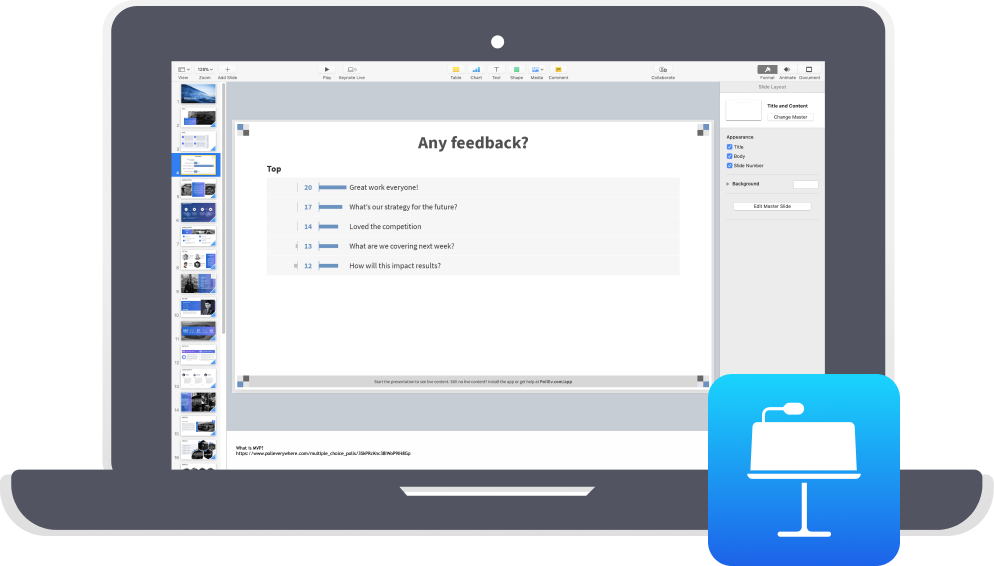Select slide 8 thumbnail
This screenshot has width=994, height=566.
point(198,260)
